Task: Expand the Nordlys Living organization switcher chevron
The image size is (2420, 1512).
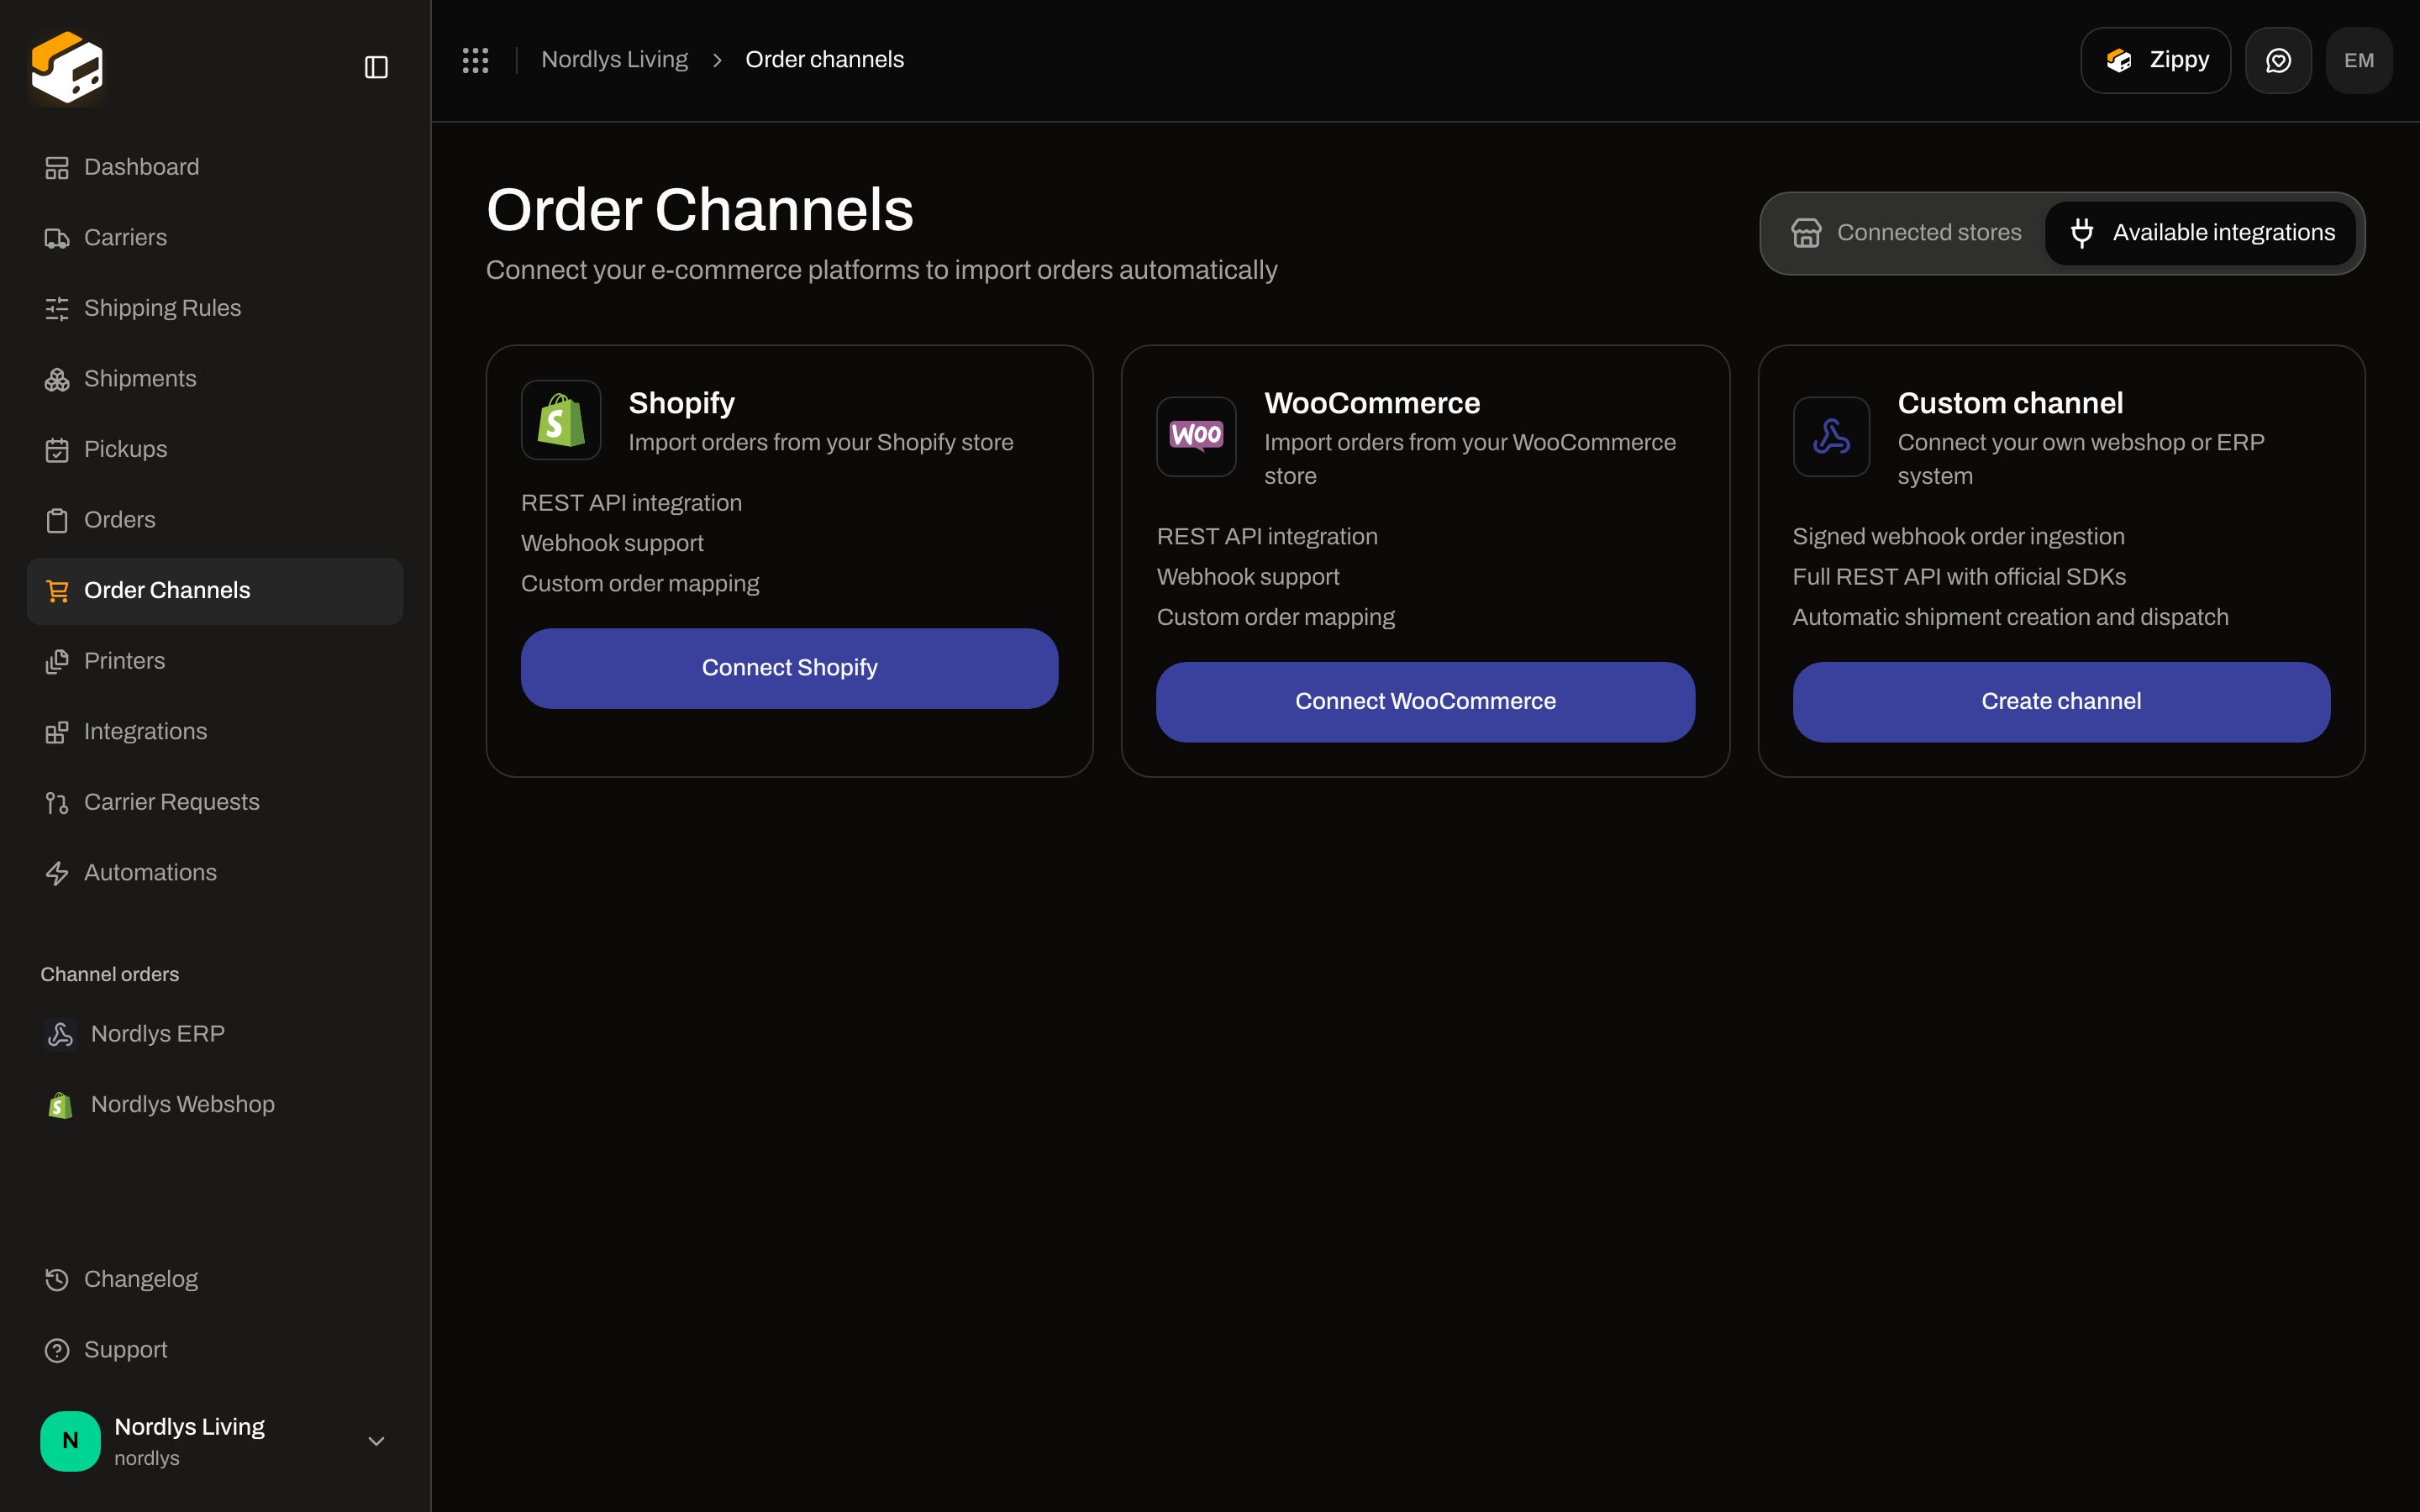Action: click(376, 1441)
